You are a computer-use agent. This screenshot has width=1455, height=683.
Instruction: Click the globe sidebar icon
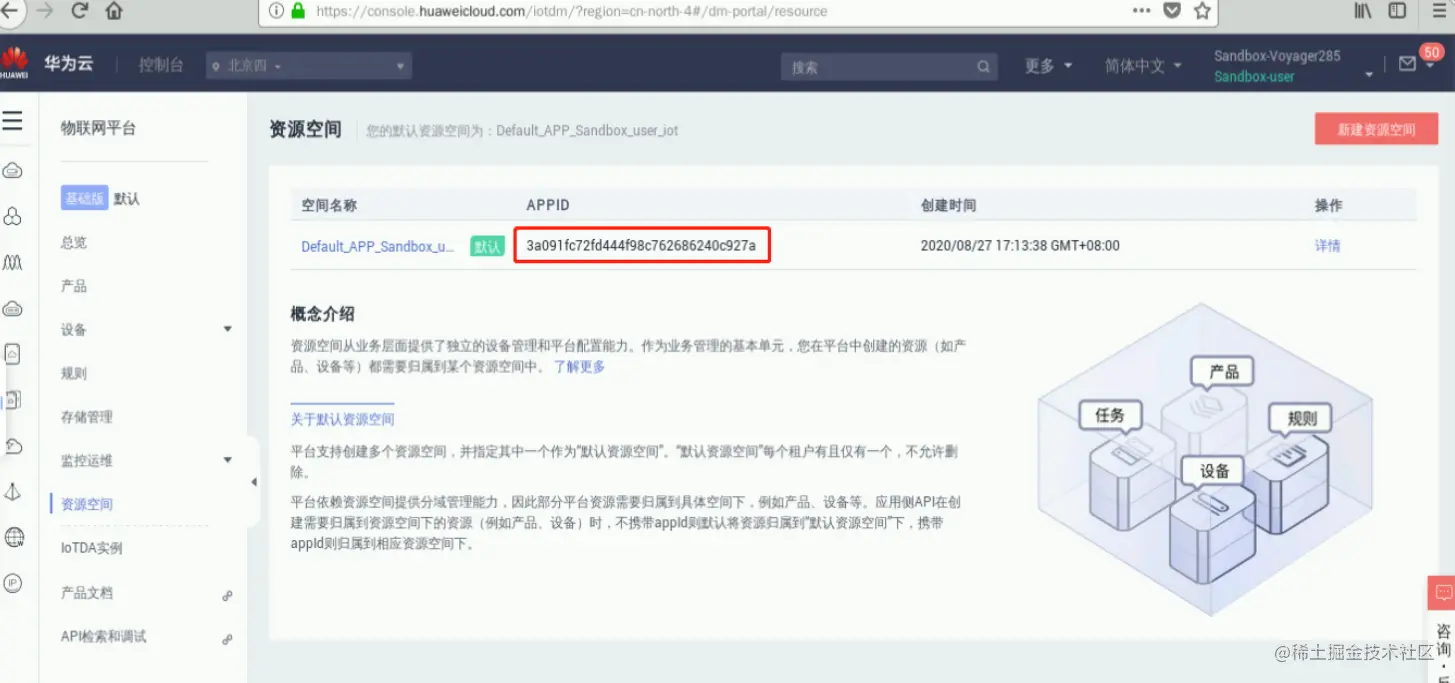coord(14,538)
